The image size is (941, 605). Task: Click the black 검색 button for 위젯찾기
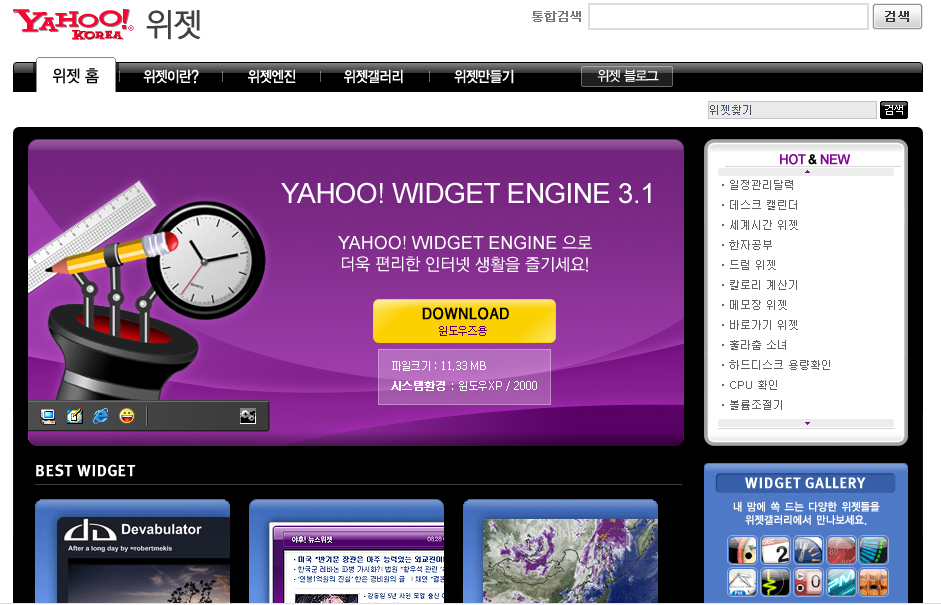(894, 110)
